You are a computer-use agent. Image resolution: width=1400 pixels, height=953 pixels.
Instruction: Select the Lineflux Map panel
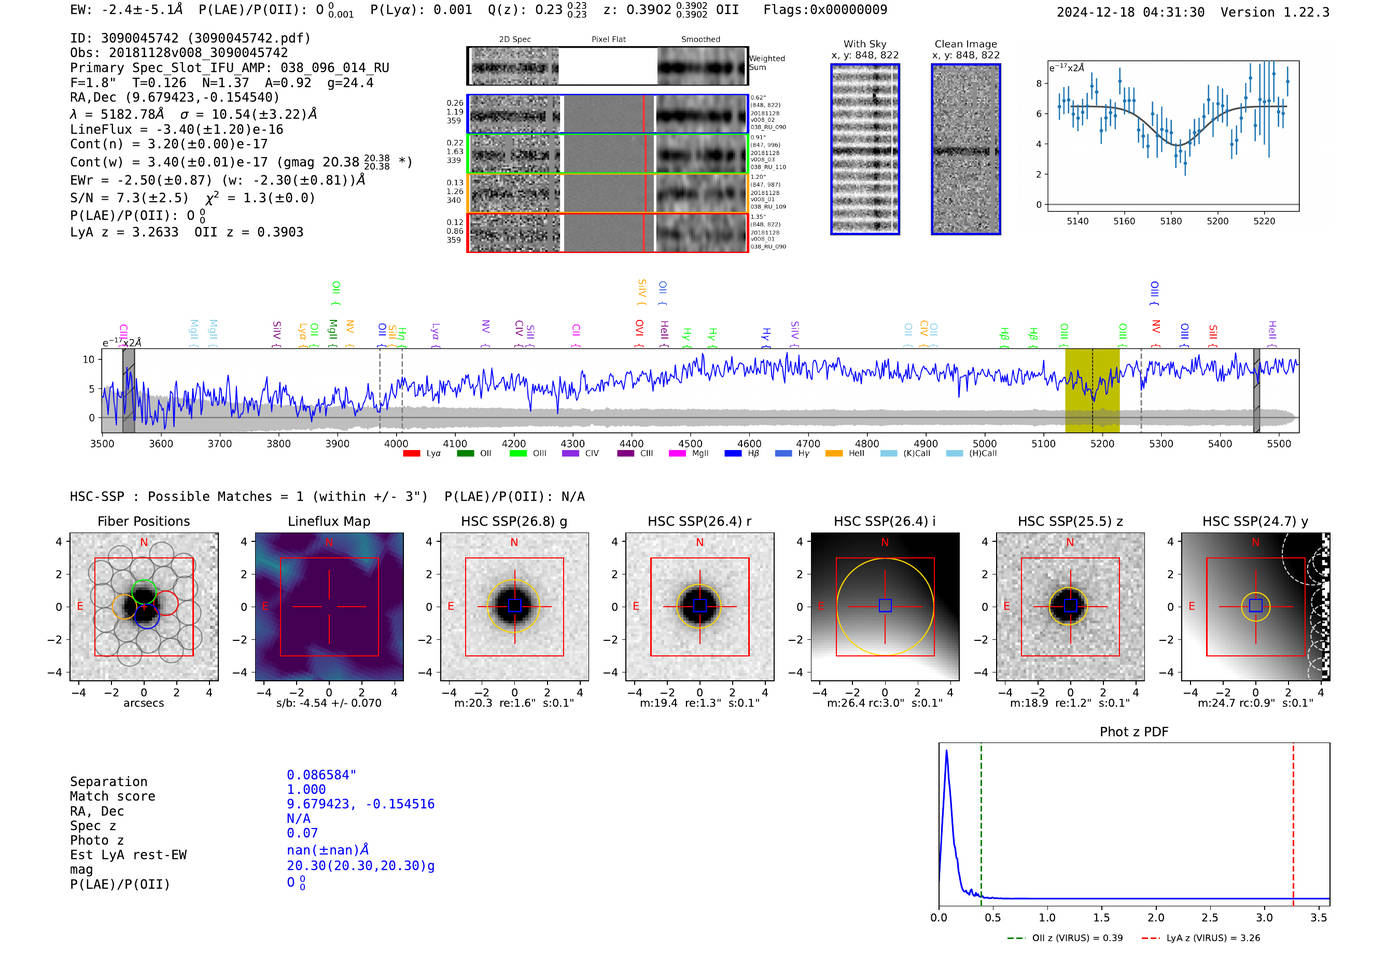329,606
